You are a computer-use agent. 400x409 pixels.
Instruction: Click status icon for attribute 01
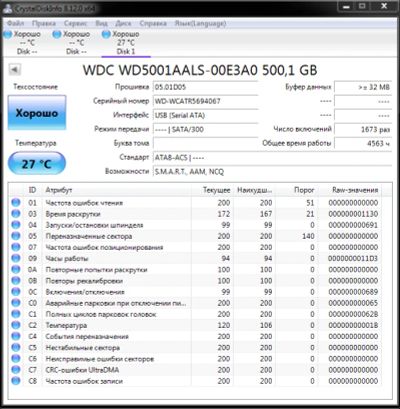tap(16, 202)
